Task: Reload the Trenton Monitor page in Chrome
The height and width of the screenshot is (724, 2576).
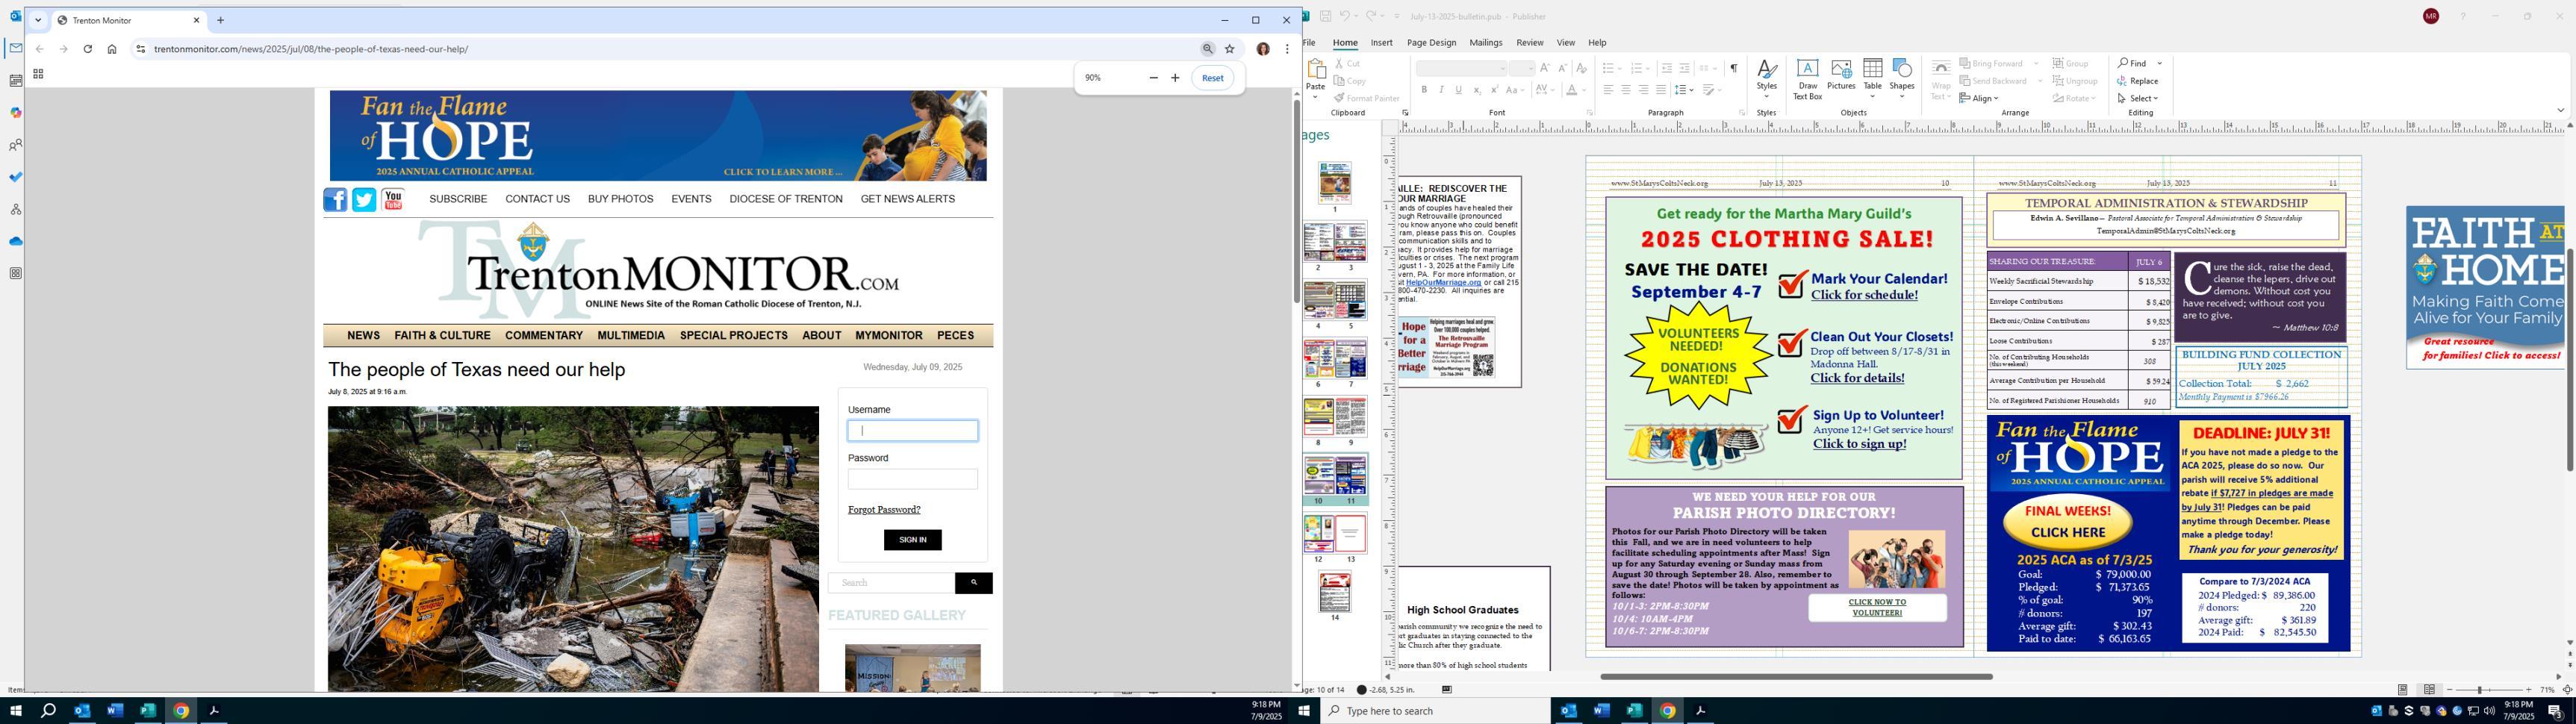Action: [88, 49]
